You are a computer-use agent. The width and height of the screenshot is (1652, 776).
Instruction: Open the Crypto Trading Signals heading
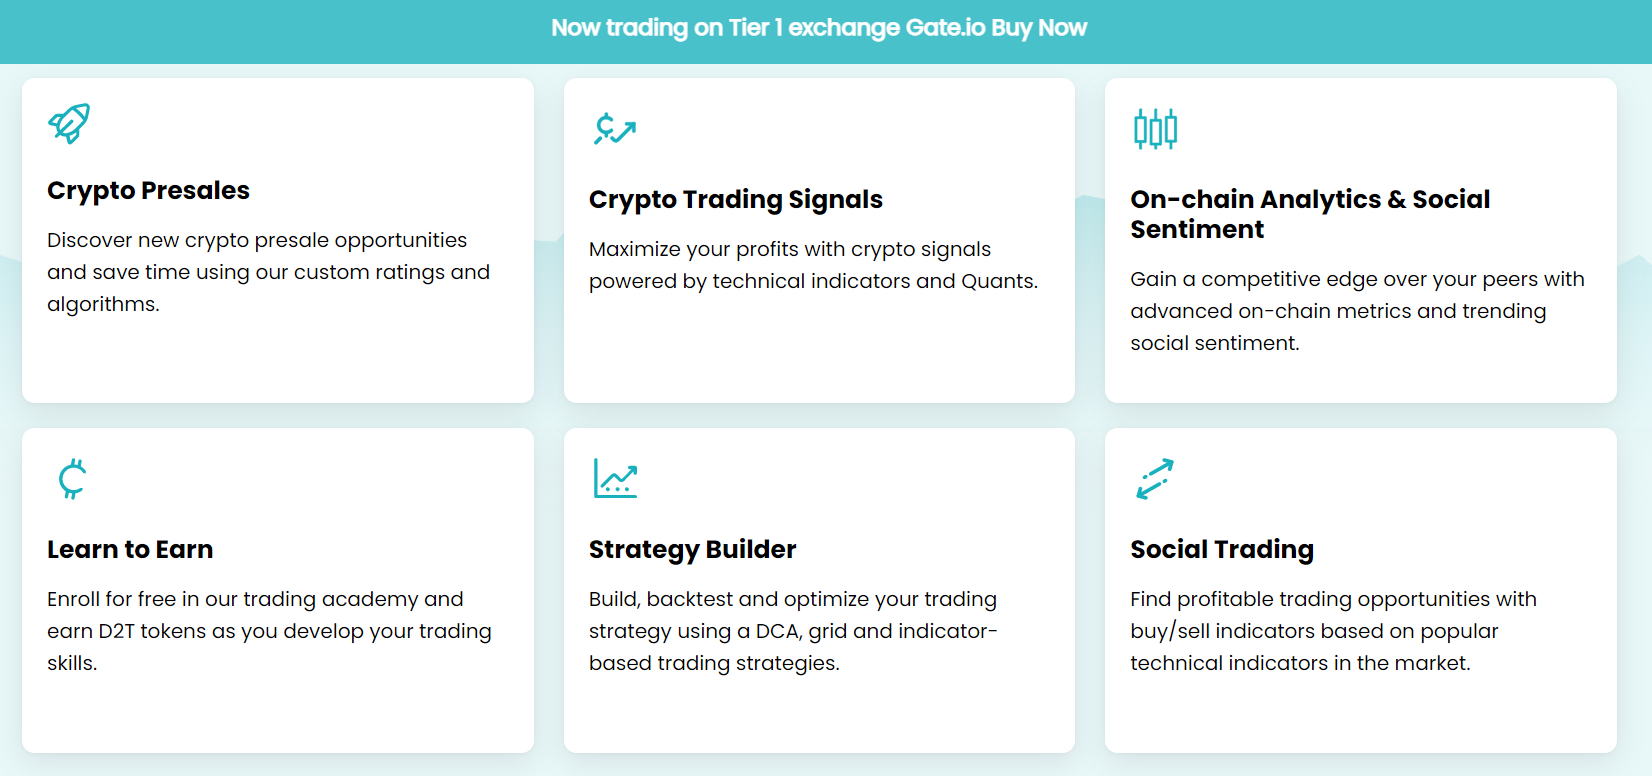pyautogui.click(x=735, y=199)
